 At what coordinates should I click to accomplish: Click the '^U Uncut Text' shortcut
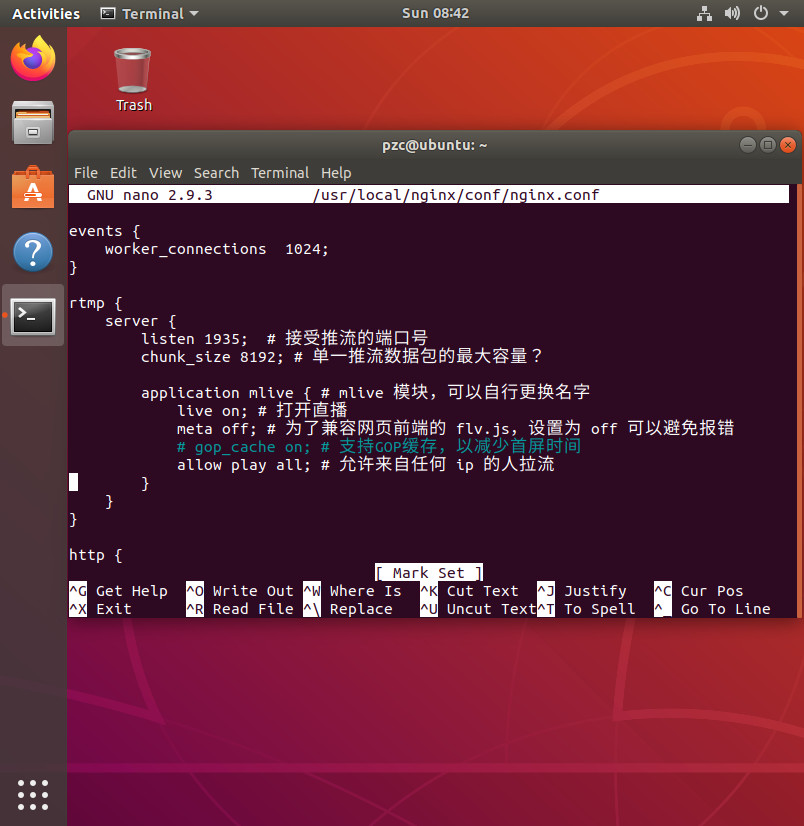(x=478, y=609)
